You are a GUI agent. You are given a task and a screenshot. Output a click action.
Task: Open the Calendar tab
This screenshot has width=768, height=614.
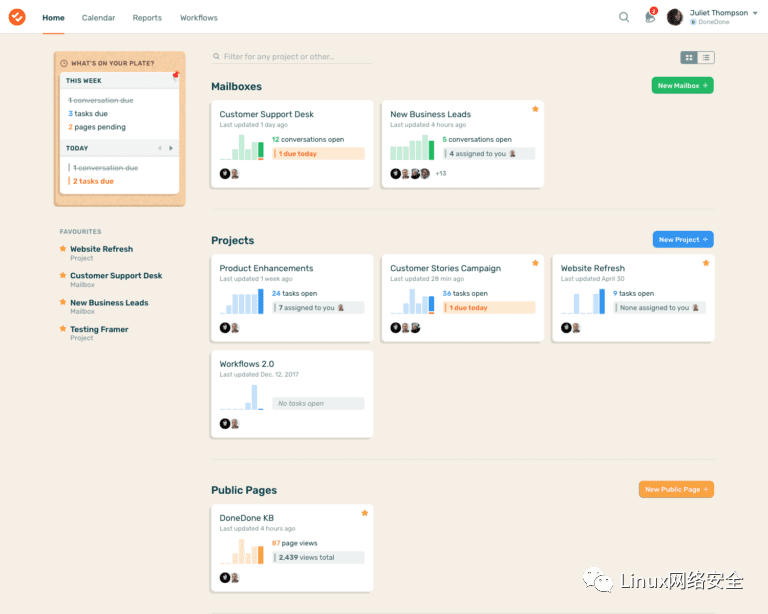[98, 18]
